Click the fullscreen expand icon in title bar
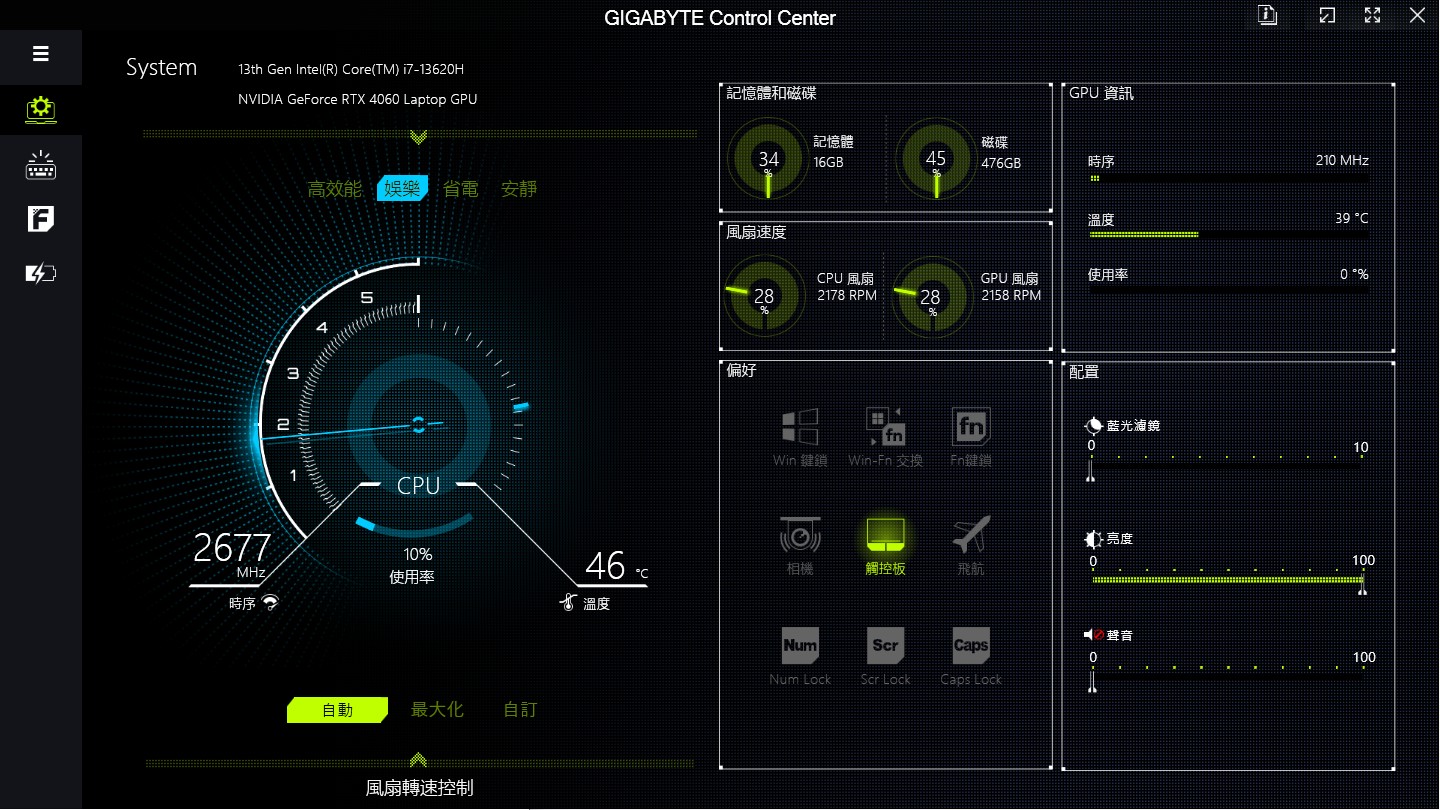Image resolution: width=1440 pixels, height=810 pixels. click(x=1373, y=15)
